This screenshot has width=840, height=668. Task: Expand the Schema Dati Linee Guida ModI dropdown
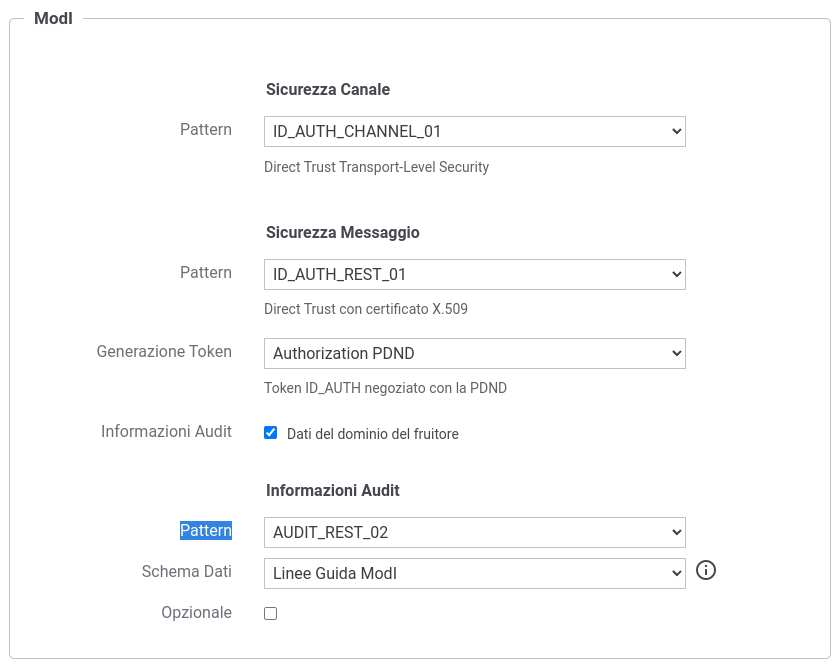(475, 573)
